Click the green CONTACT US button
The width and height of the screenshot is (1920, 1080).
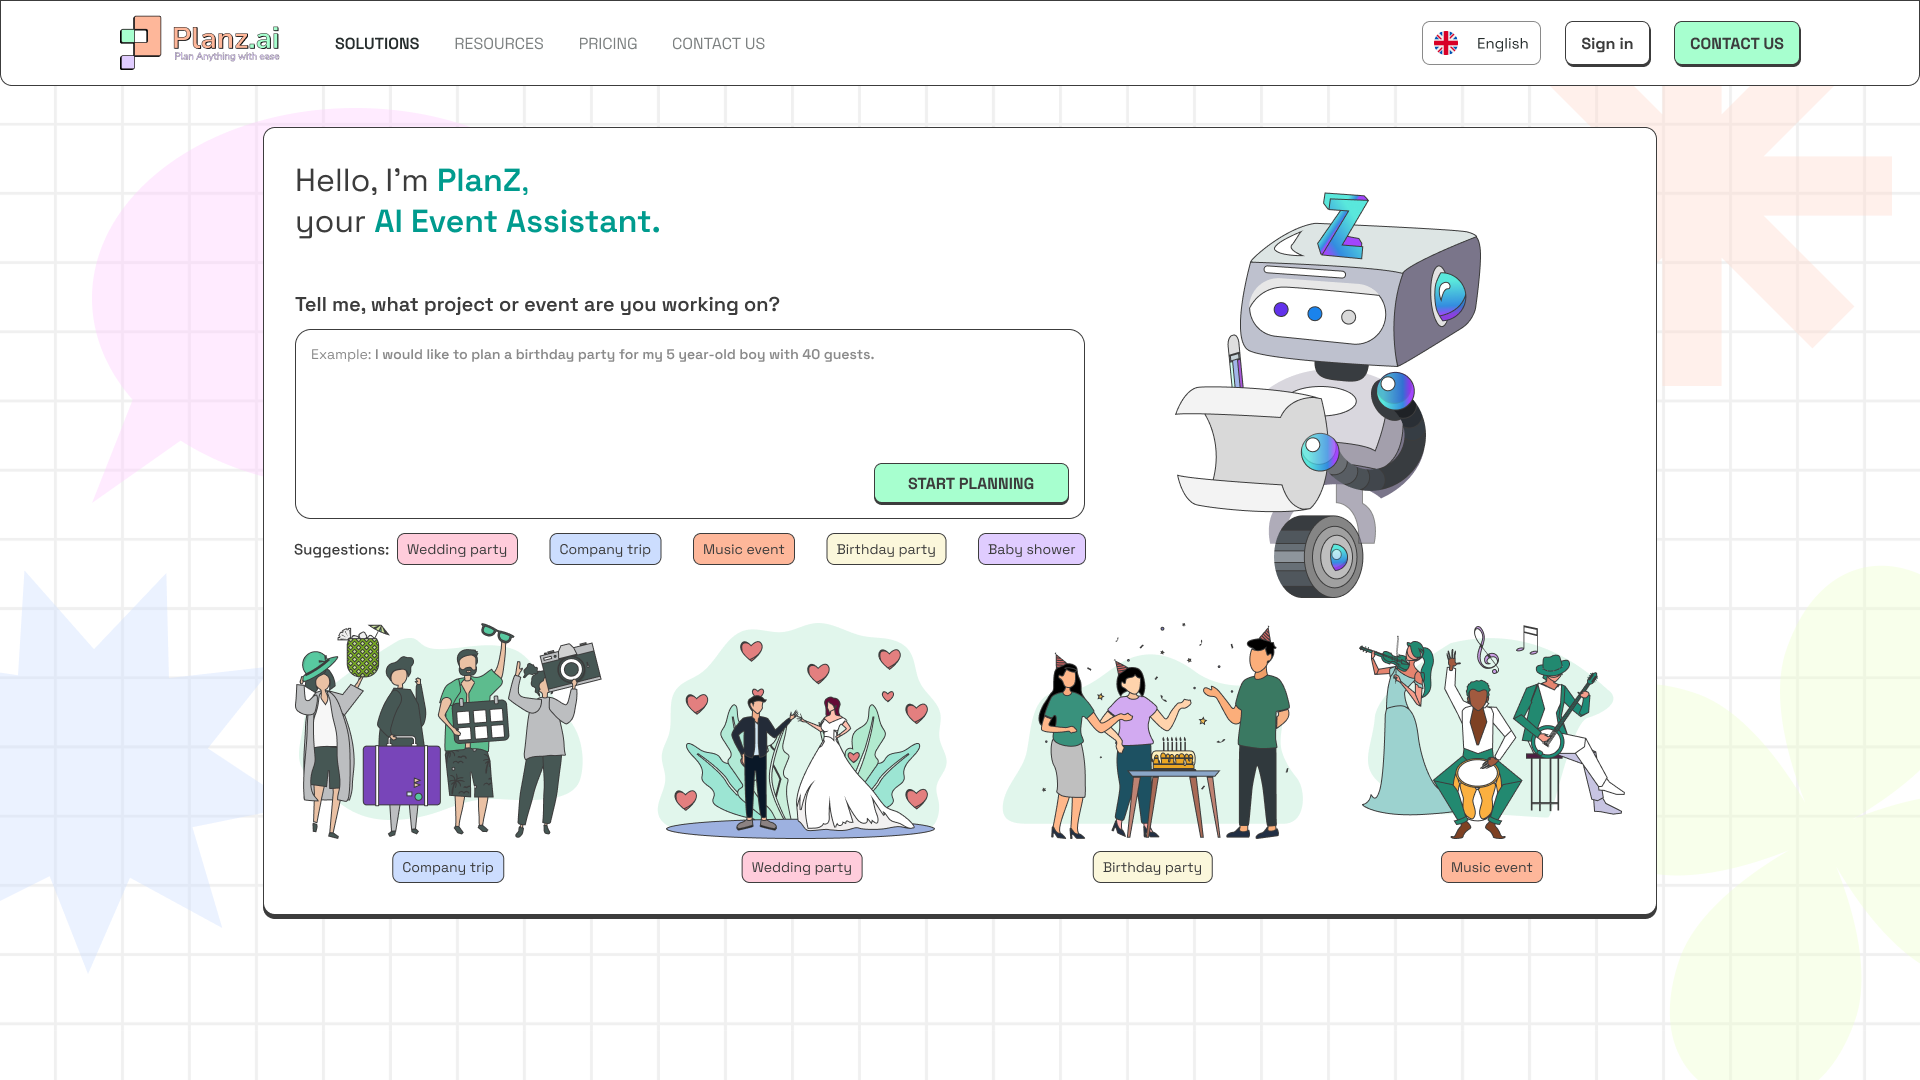coord(1736,44)
